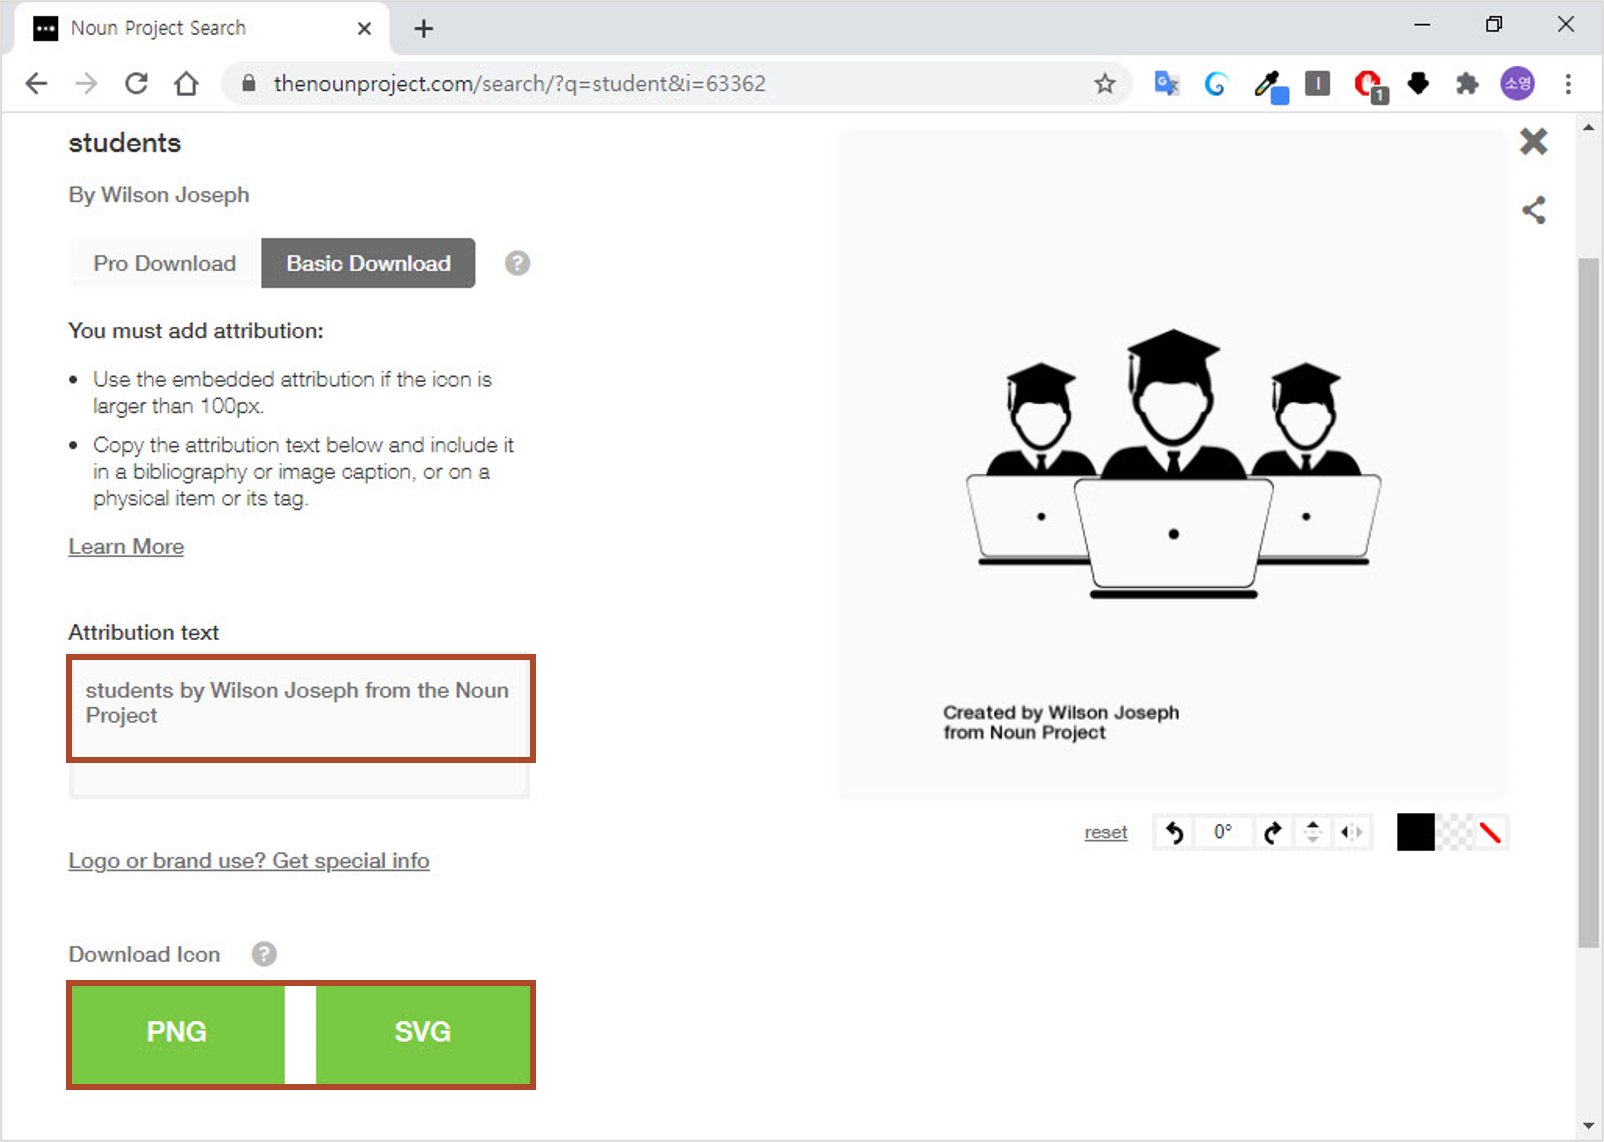1604x1142 pixels.
Task: Close the icon detail panel
Action: 1534,142
